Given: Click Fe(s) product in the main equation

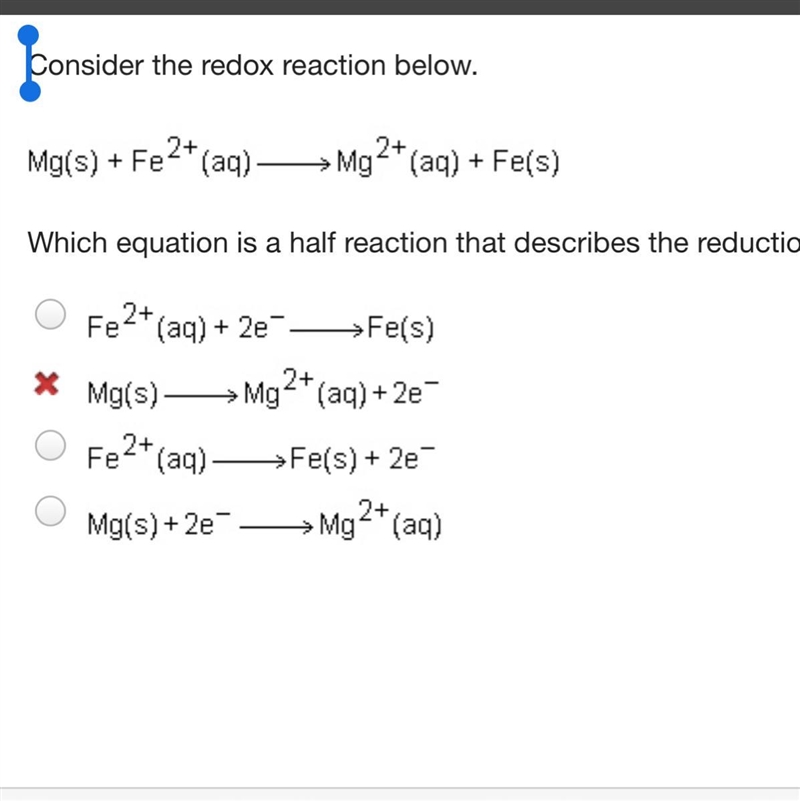Looking at the screenshot, I should click(x=526, y=162).
